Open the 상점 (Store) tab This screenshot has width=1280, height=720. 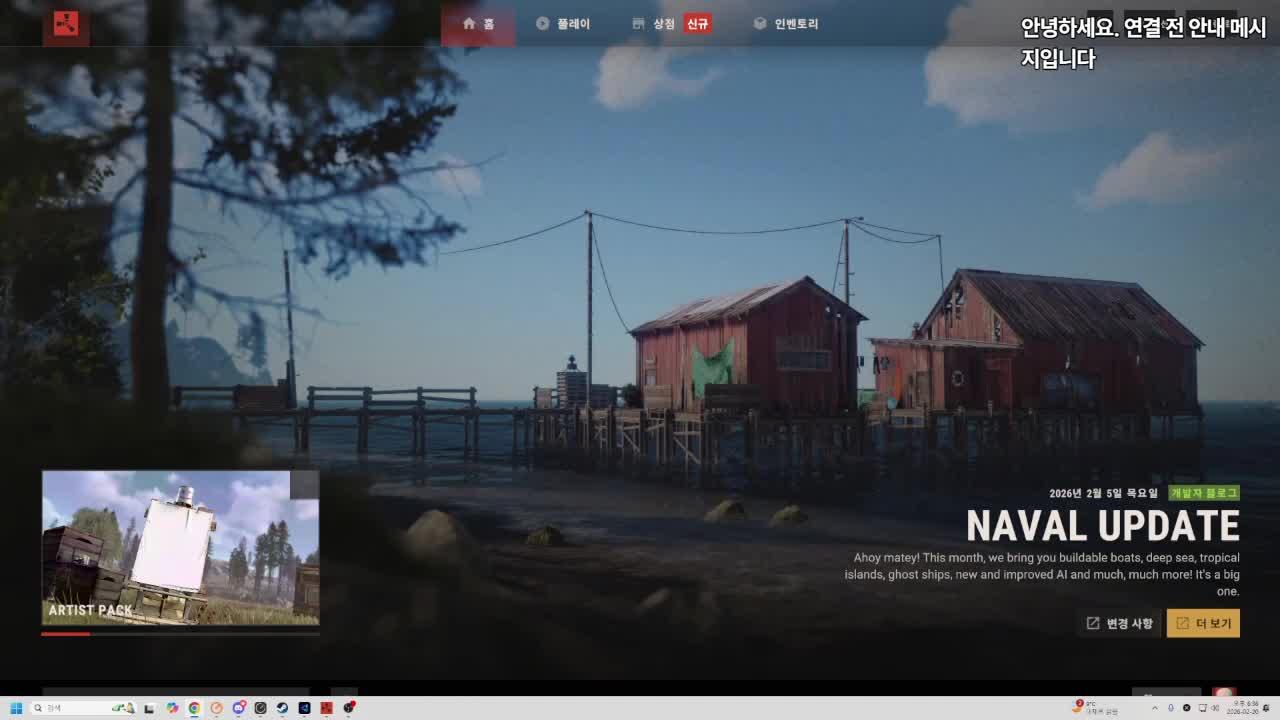[654, 24]
